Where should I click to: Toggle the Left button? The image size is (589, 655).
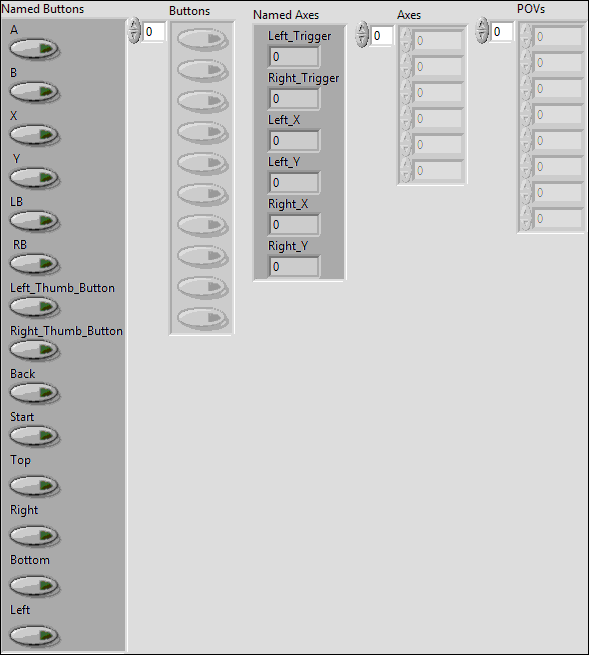pos(34,636)
